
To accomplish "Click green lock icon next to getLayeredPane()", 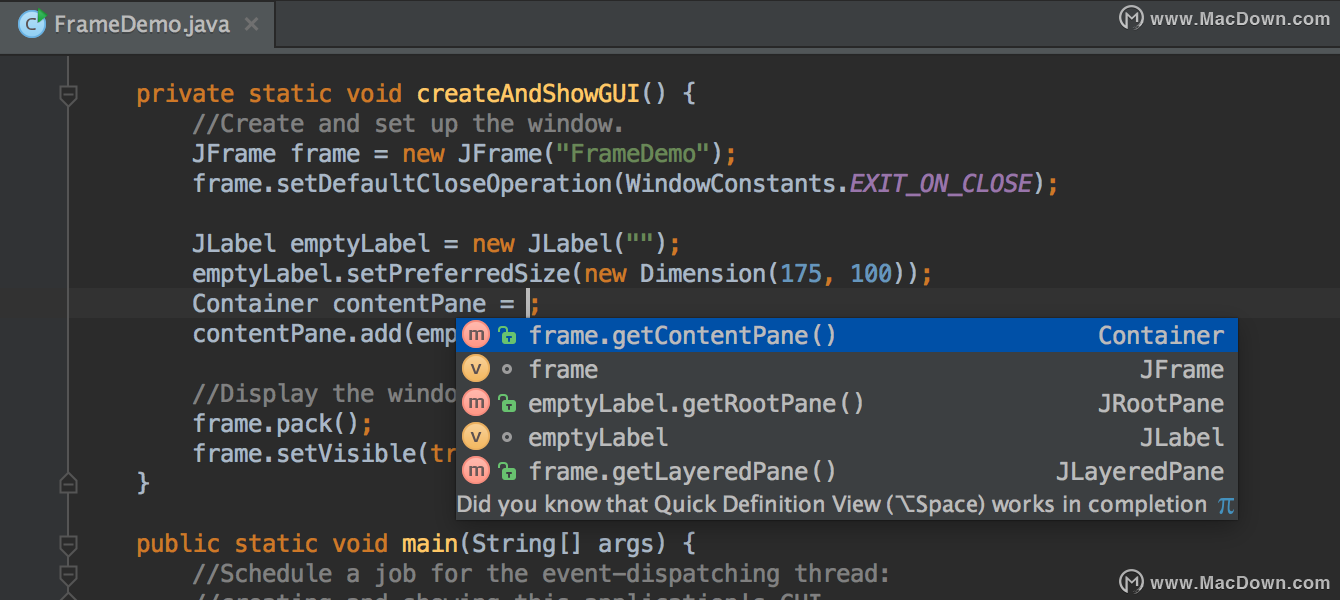I will [507, 470].
